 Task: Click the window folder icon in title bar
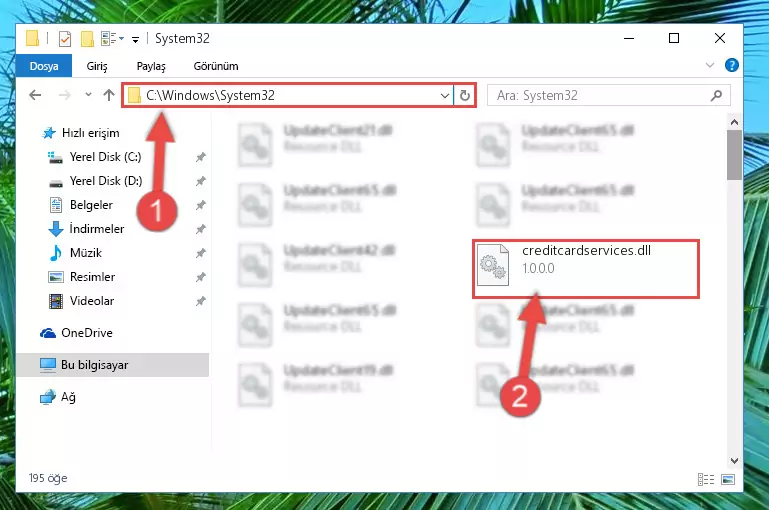point(32,38)
